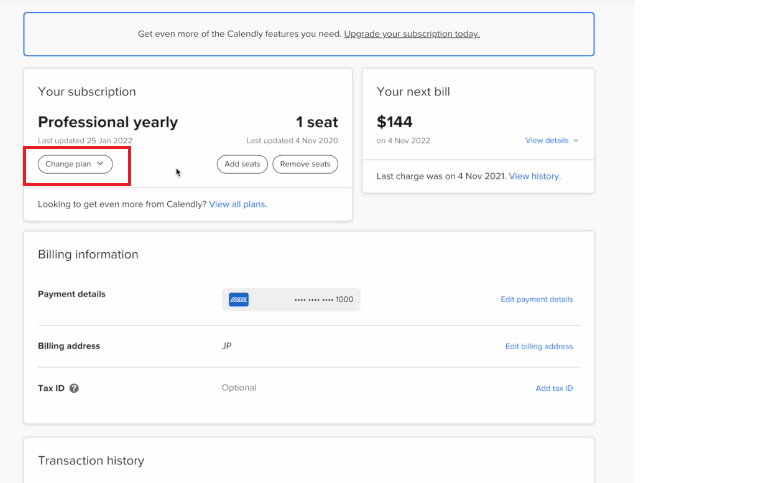Click the billing address value JP
Screen dimensions: 778x483
[x=227, y=346]
